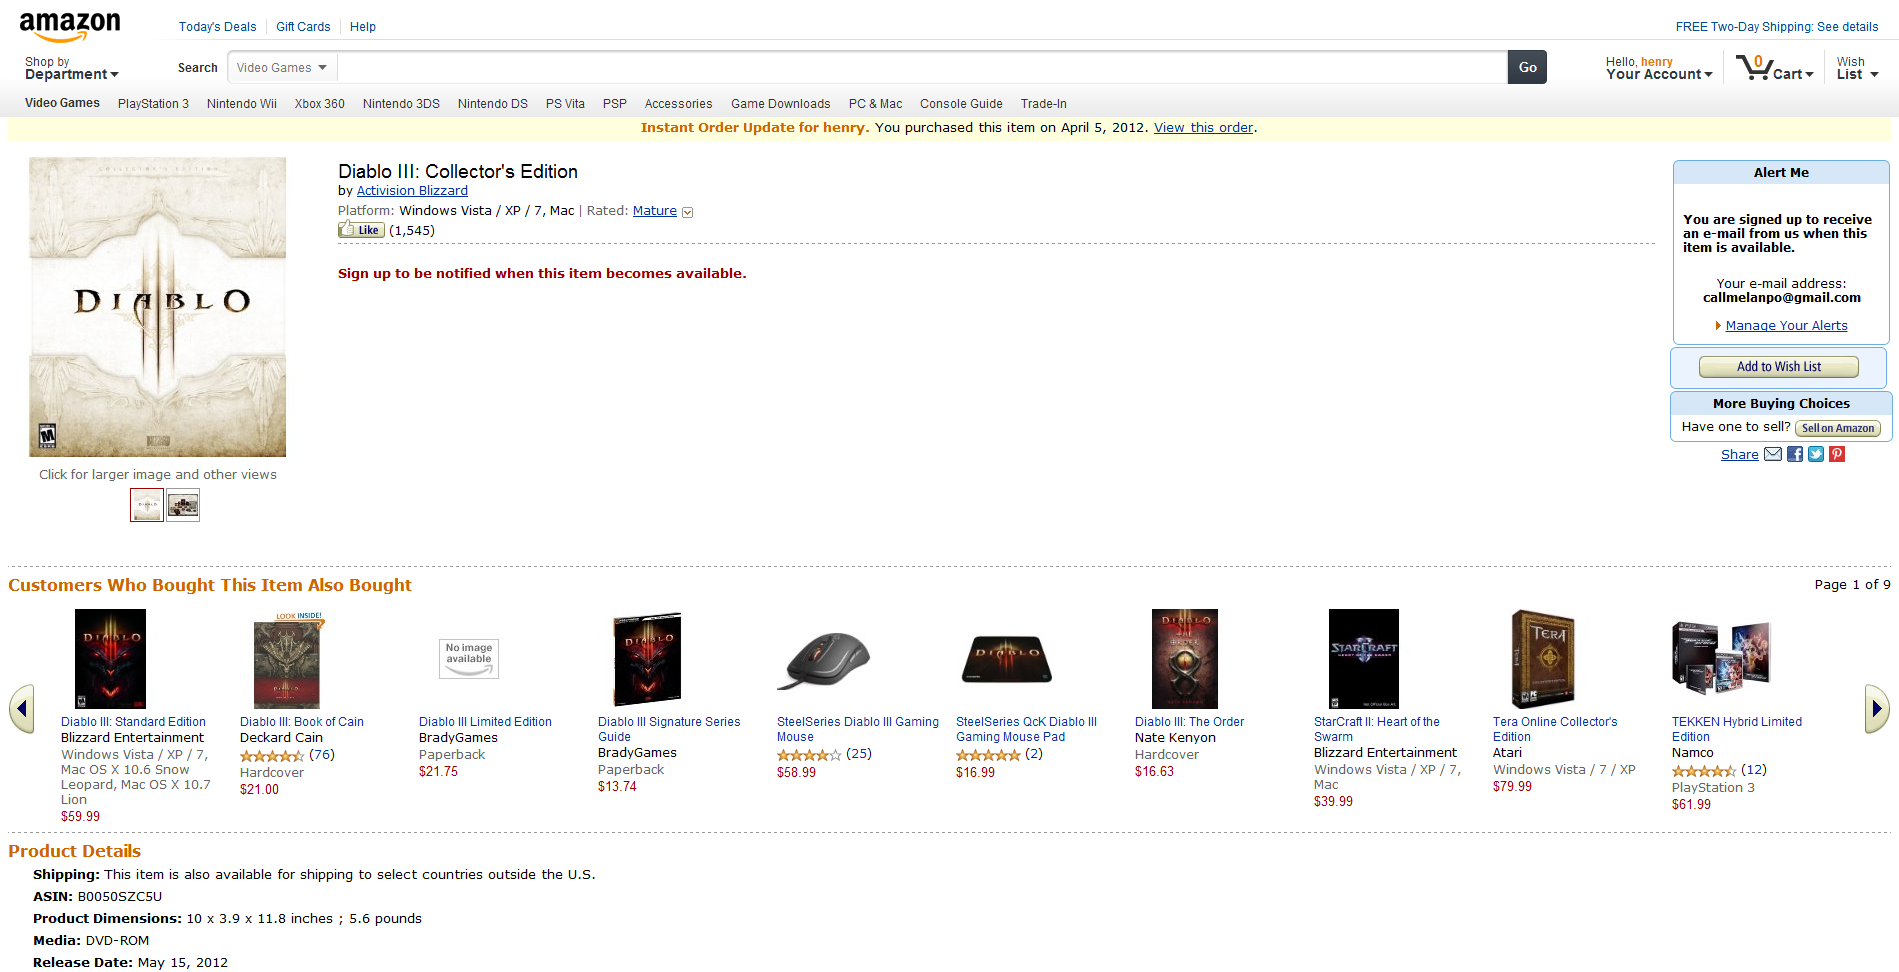Viewport: 1899px width, 972px height.
Task: Open Nintendo DS category
Action: click(x=493, y=104)
